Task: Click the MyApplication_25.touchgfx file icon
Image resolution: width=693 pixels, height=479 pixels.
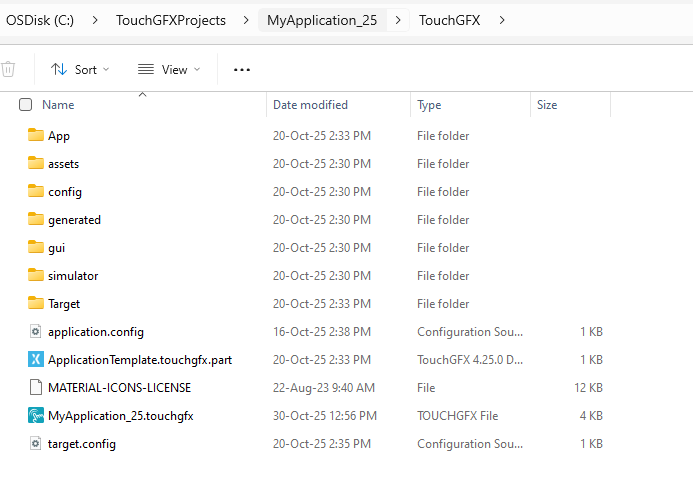Action: click(x=36, y=415)
